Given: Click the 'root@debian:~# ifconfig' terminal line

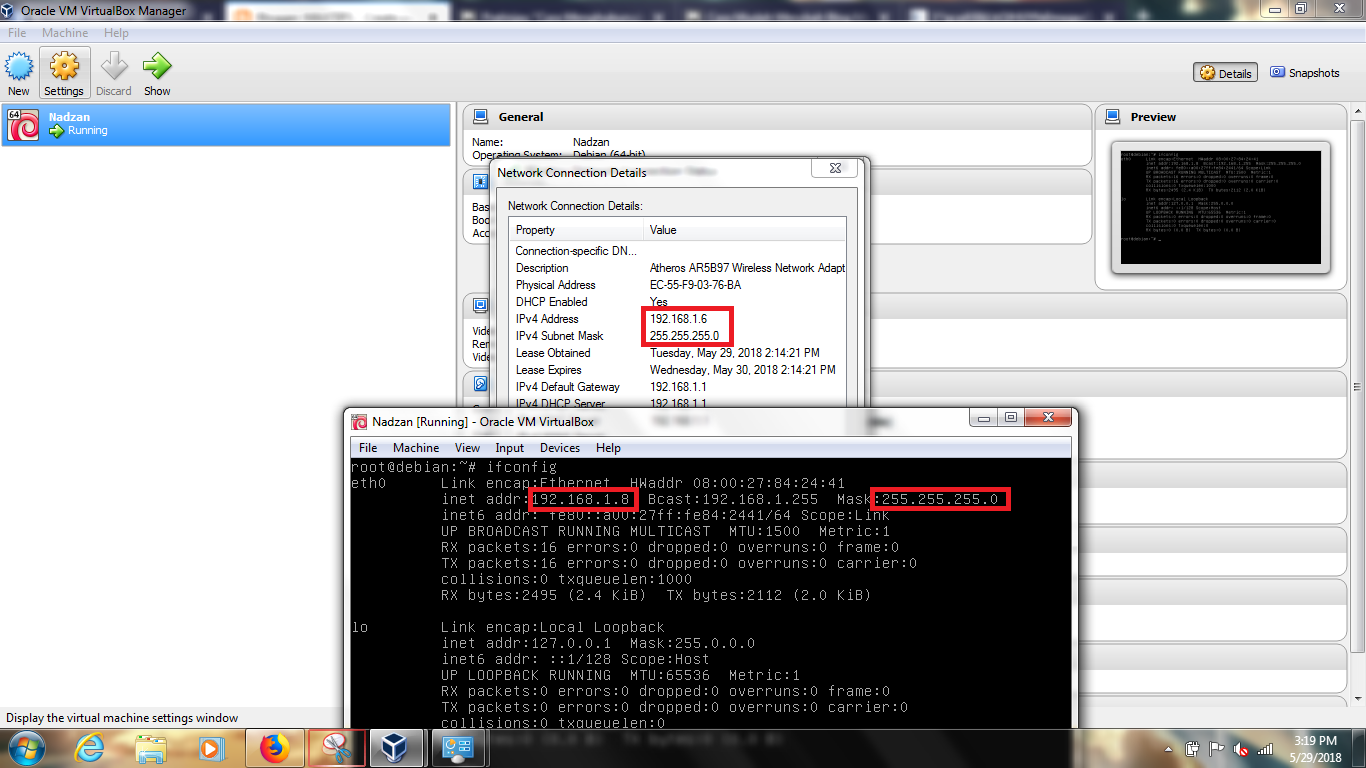Looking at the screenshot, I should coord(454,467).
